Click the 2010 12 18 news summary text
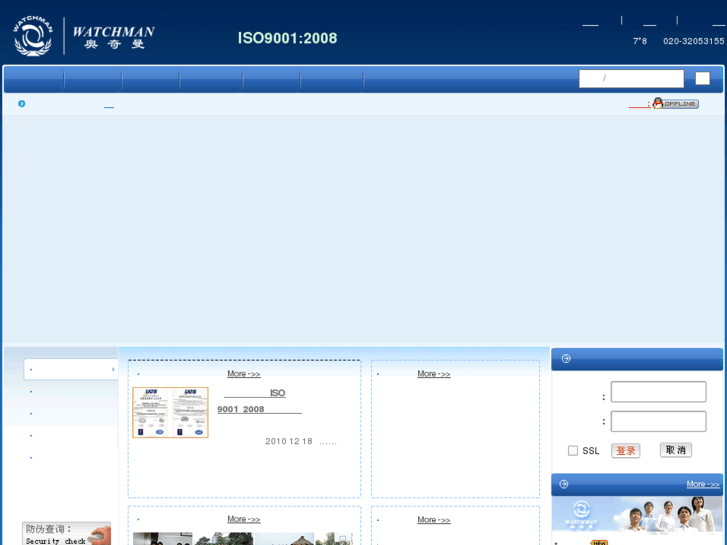 tap(300, 442)
